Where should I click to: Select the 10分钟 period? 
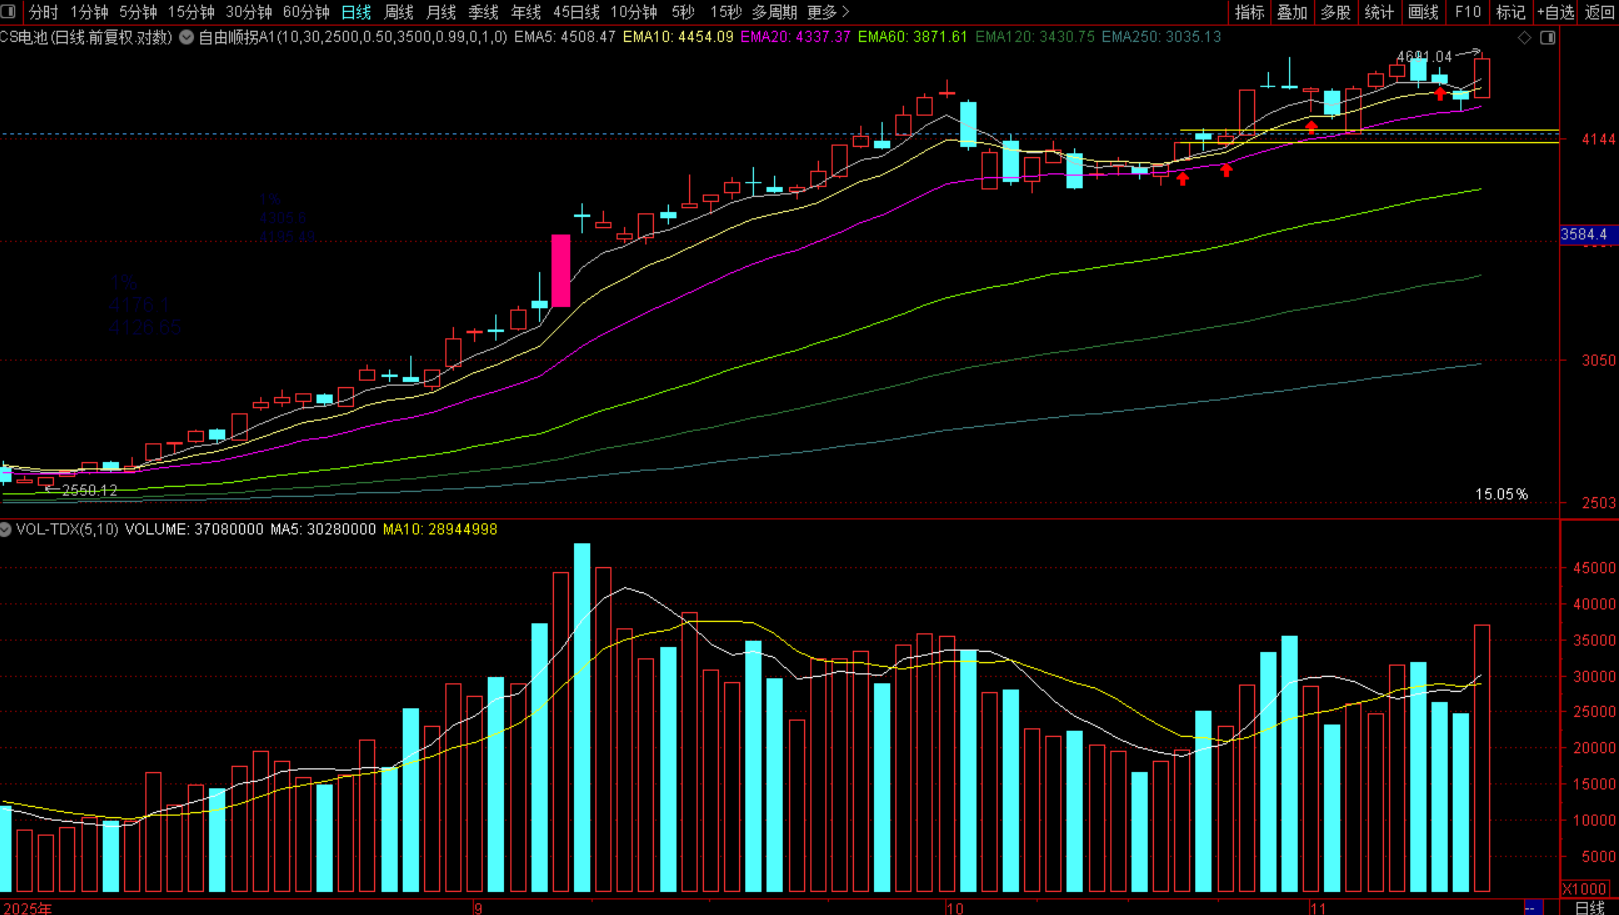[x=634, y=12]
